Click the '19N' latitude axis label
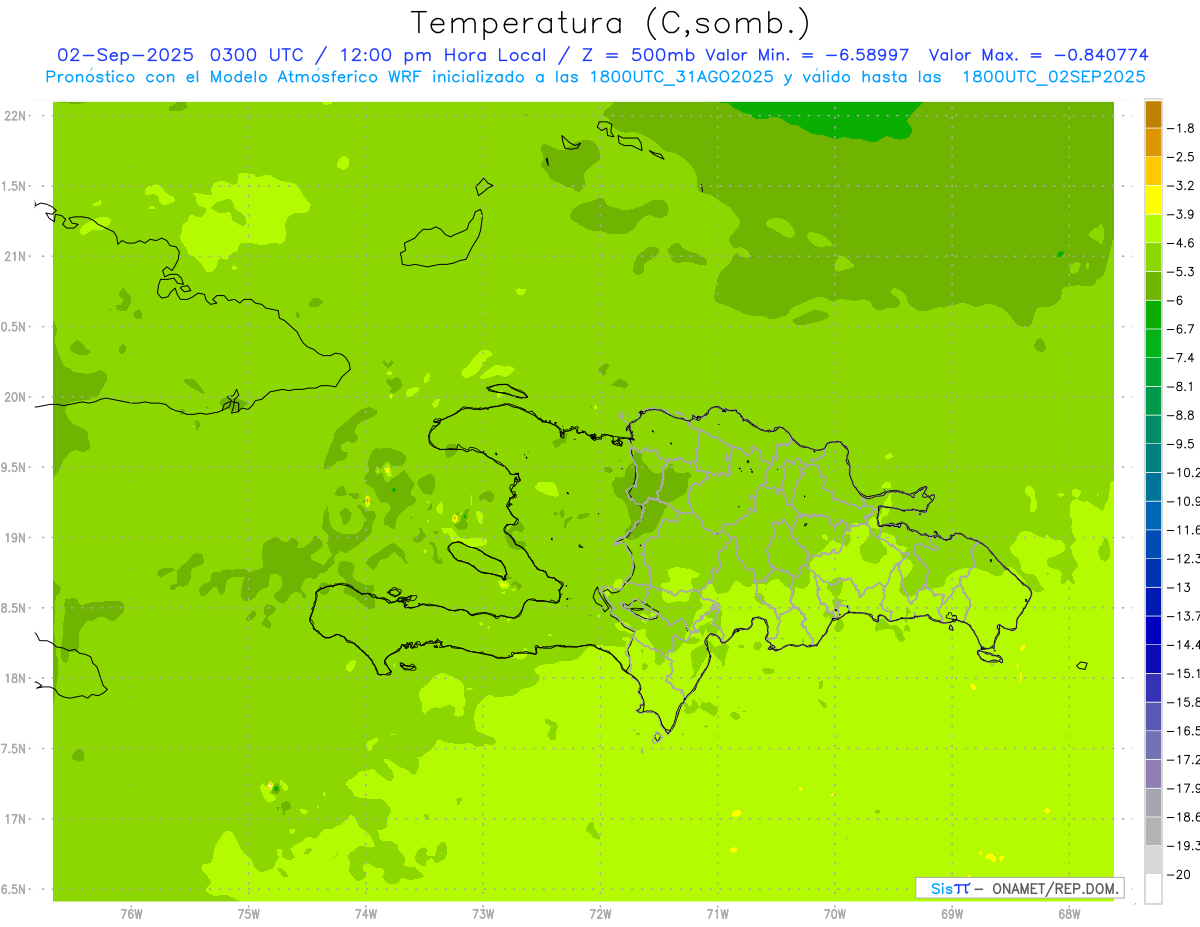The width and height of the screenshot is (1200, 927). 16,538
